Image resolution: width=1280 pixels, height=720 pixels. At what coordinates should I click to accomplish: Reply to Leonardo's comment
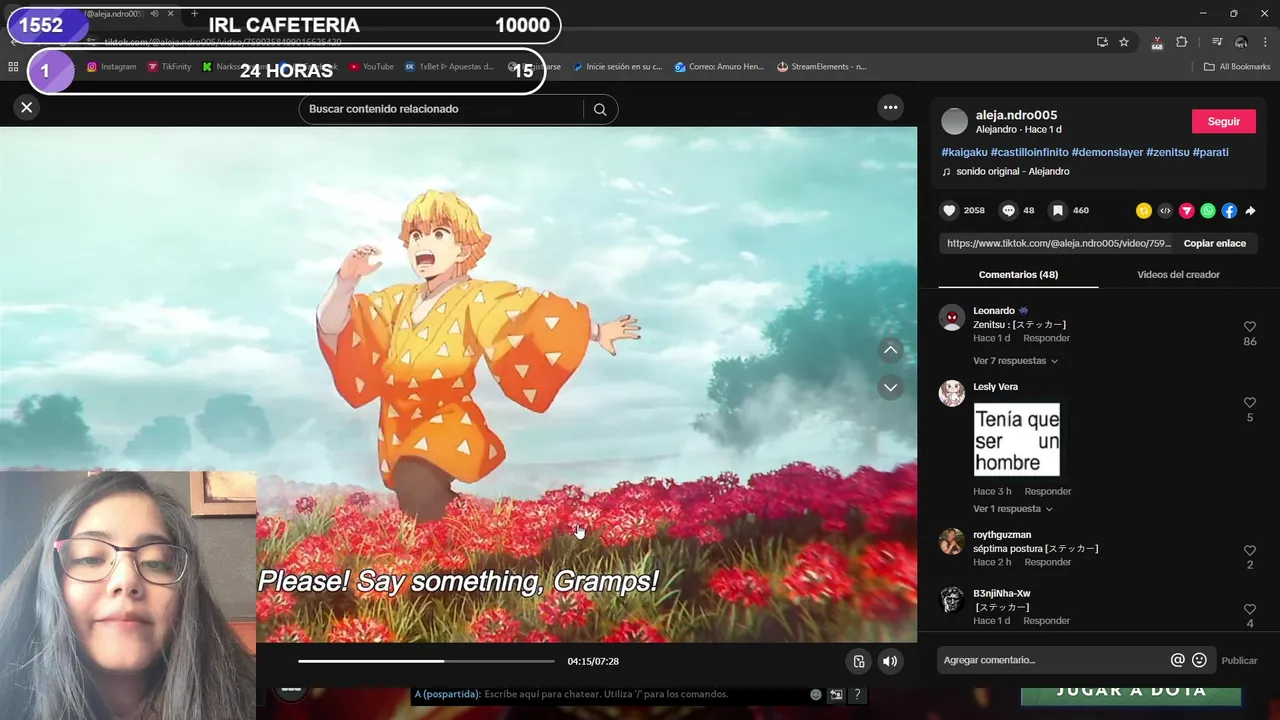[x=1046, y=338]
